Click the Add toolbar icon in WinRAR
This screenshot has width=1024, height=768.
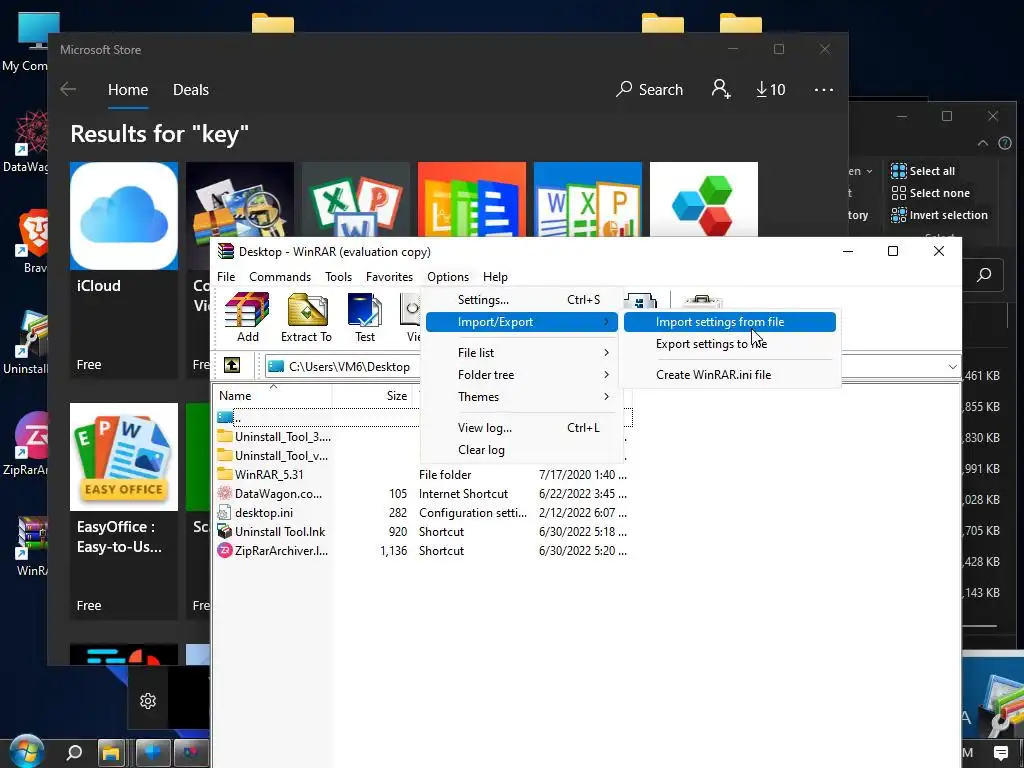[247, 317]
